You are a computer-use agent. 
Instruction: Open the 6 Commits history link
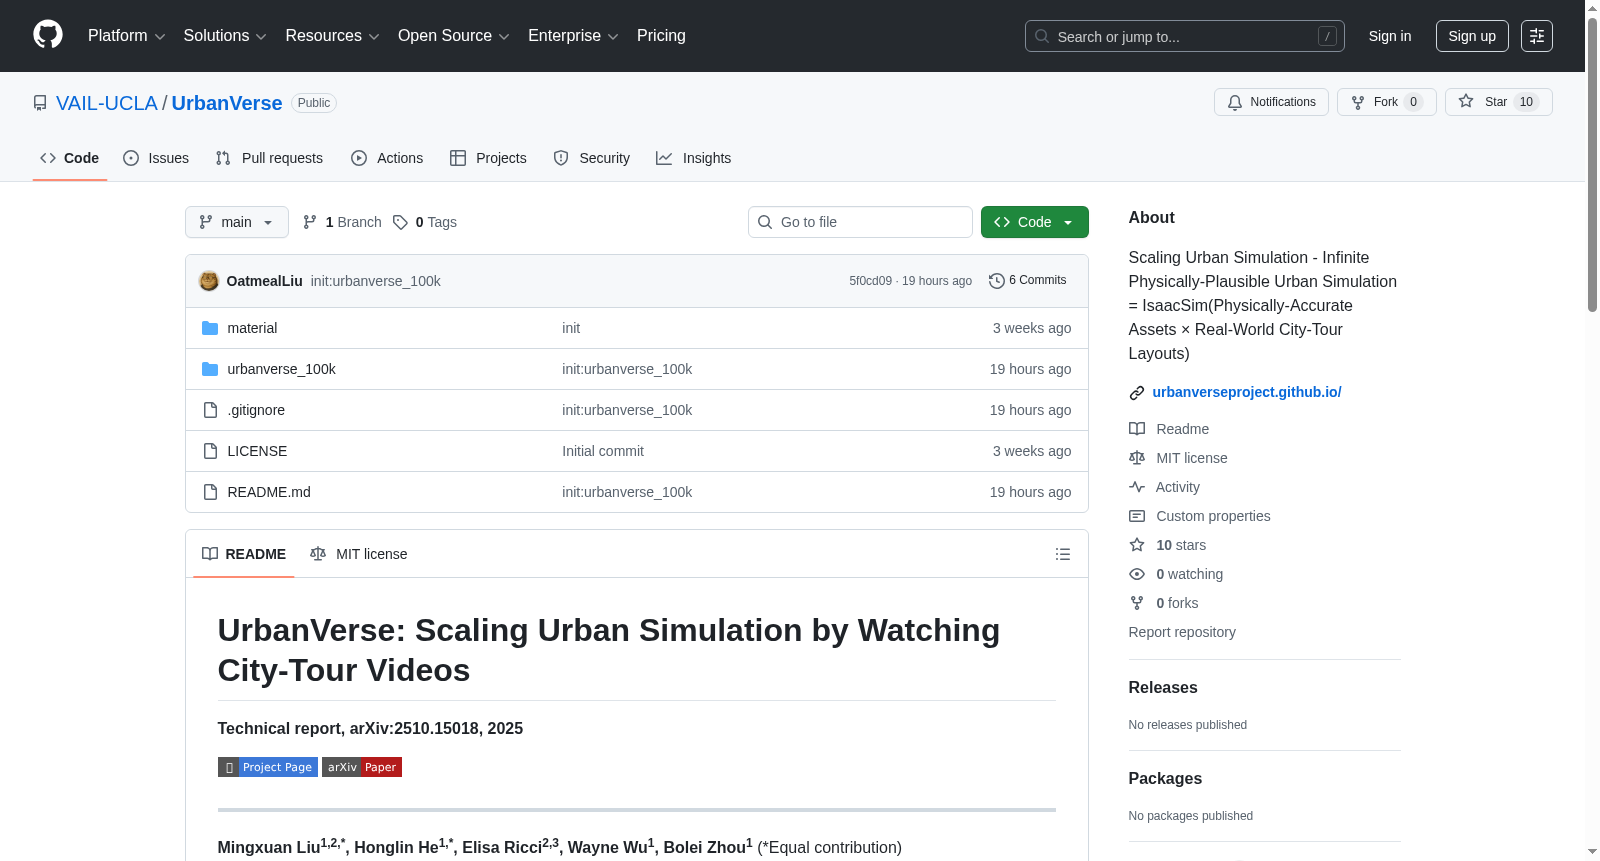[1028, 280]
